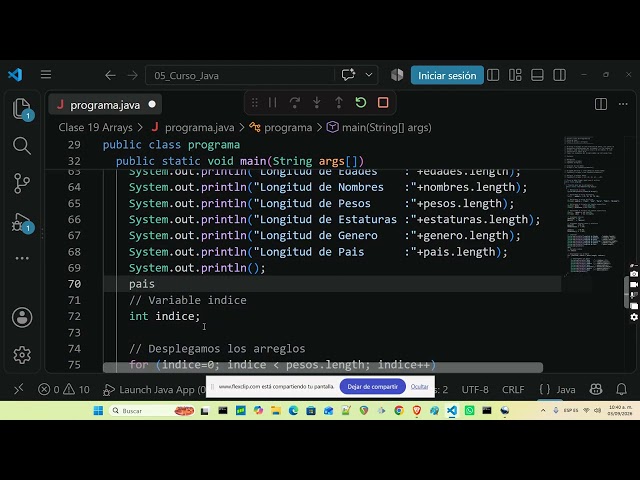This screenshot has height=480, width=640.
Task: Open the Explorer view in activity bar
Action: click(x=22, y=109)
